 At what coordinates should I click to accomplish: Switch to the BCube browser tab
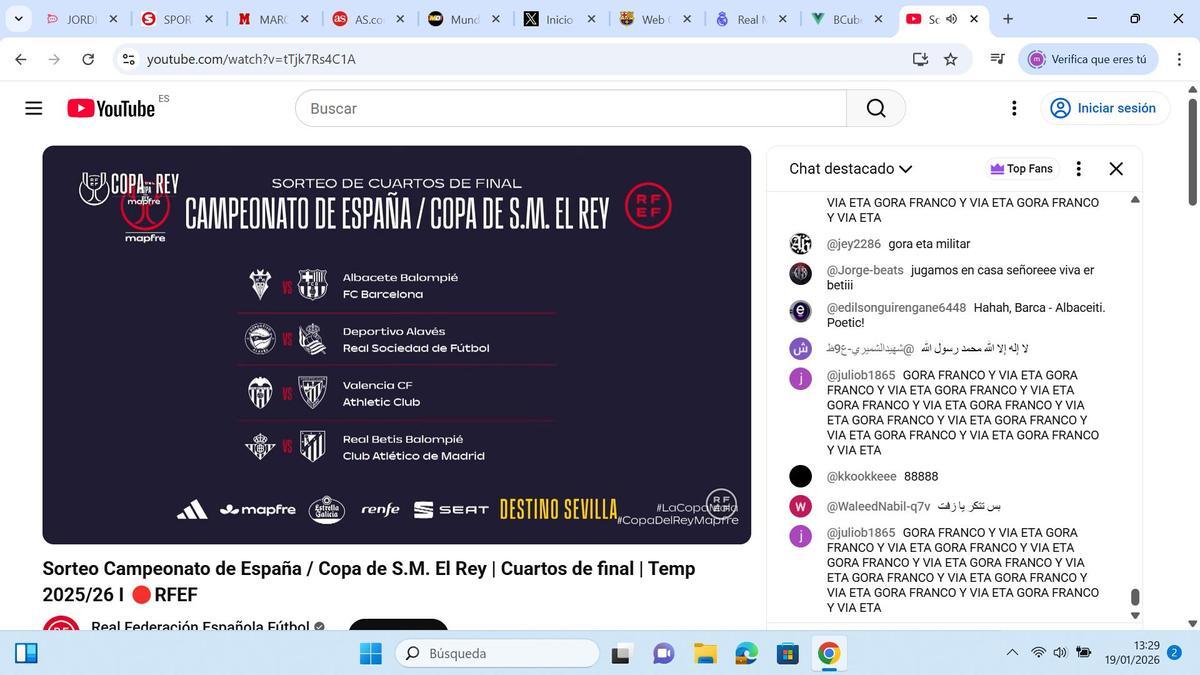click(845, 18)
